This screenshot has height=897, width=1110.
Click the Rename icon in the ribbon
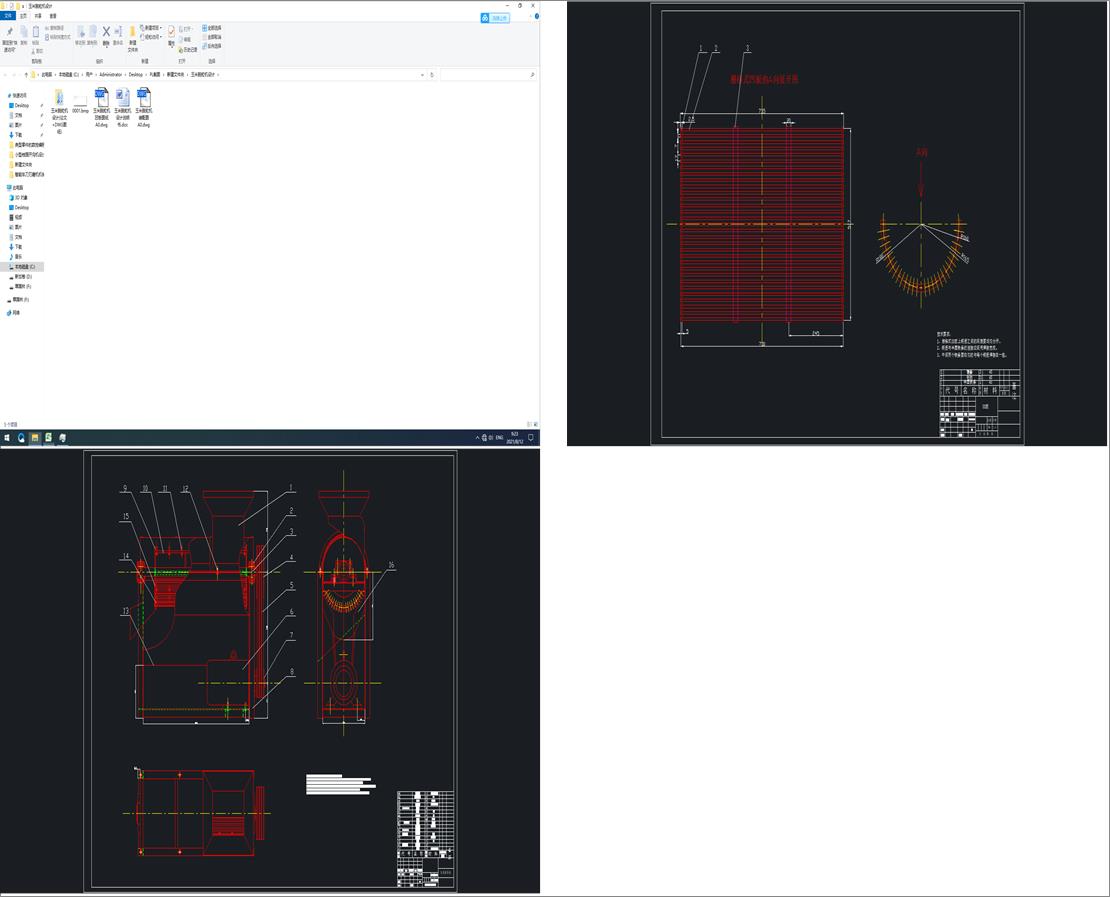[118, 33]
